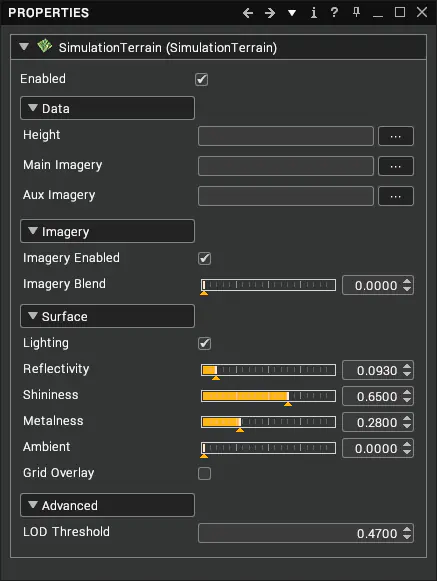Pin the Properties panel
The image size is (437, 581).
coord(356,13)
